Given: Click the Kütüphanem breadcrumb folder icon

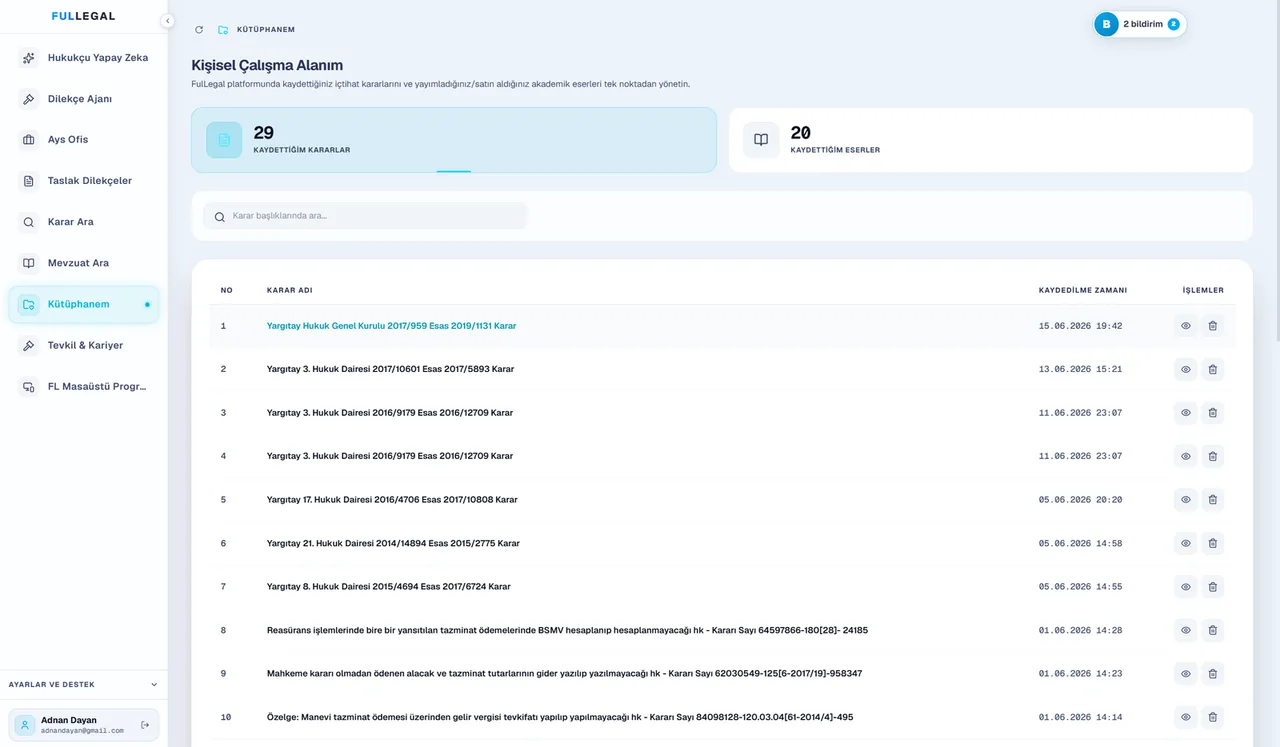Looking at the screenshot, I should [x=223, y=30].
